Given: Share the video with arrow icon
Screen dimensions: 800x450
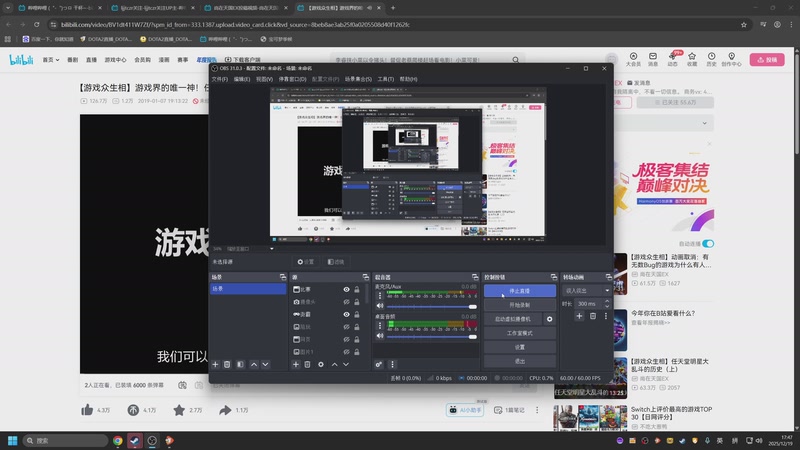Looking at the screenshot, I should (x=225, y=410).
